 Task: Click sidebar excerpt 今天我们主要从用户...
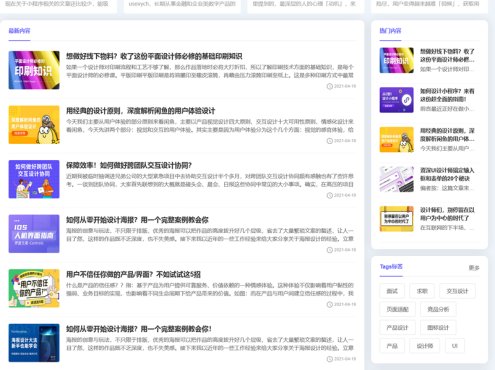446,148
